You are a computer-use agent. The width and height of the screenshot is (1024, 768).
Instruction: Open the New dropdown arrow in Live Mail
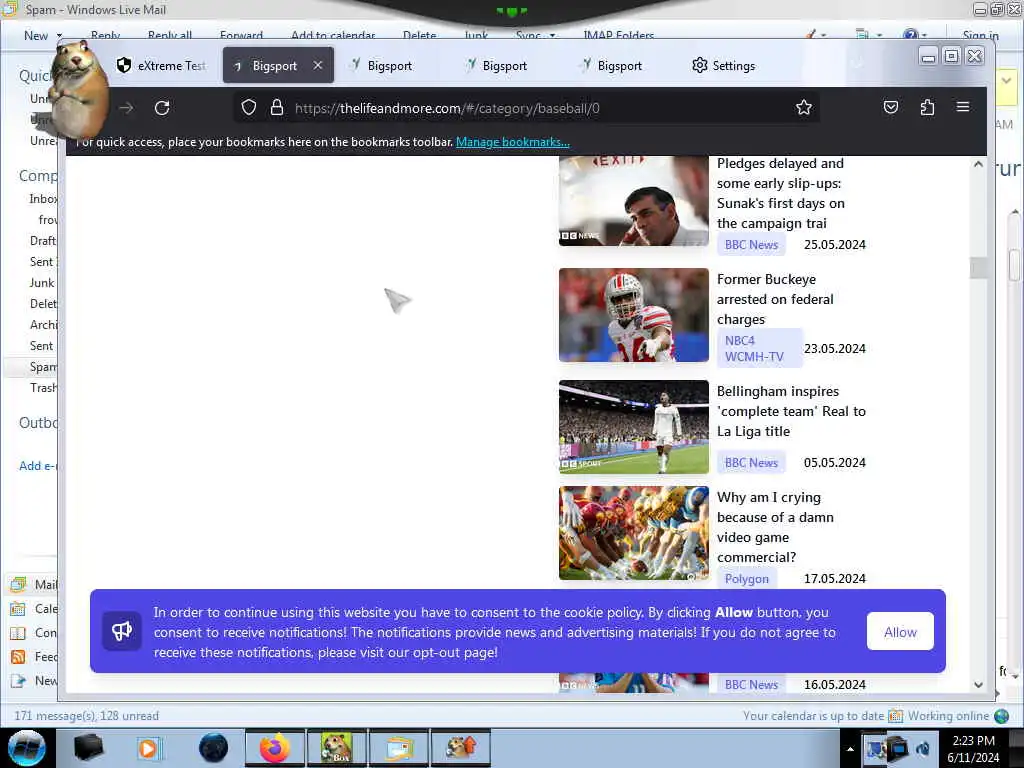coord(59,36)
